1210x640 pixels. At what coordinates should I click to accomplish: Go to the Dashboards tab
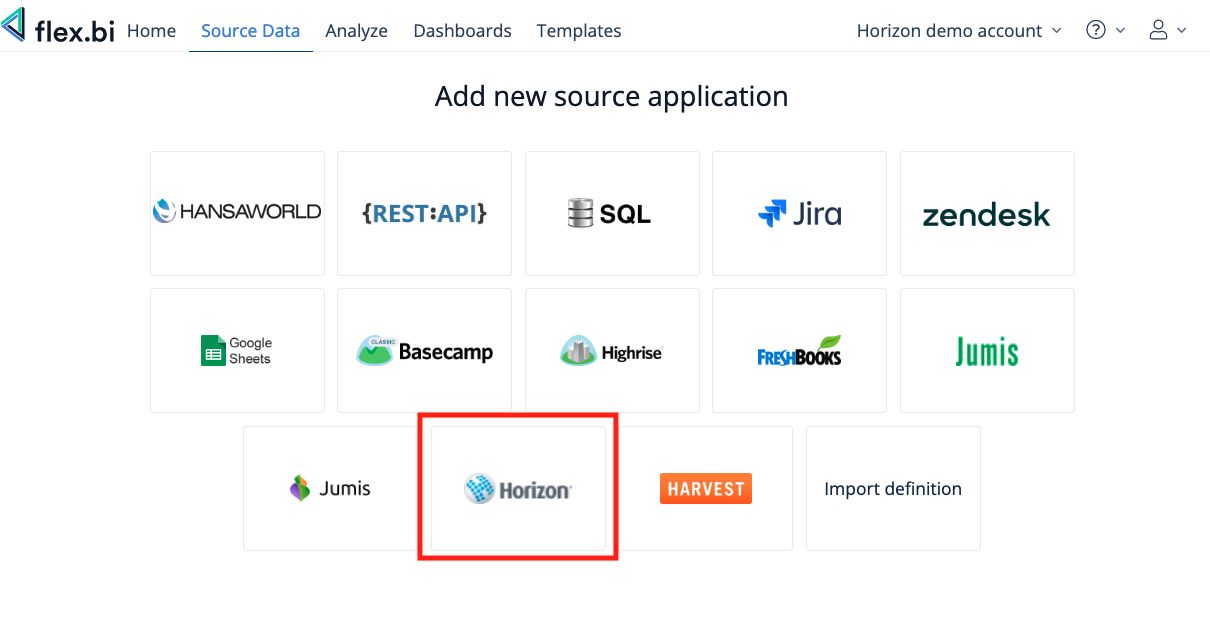coord(462,31)
